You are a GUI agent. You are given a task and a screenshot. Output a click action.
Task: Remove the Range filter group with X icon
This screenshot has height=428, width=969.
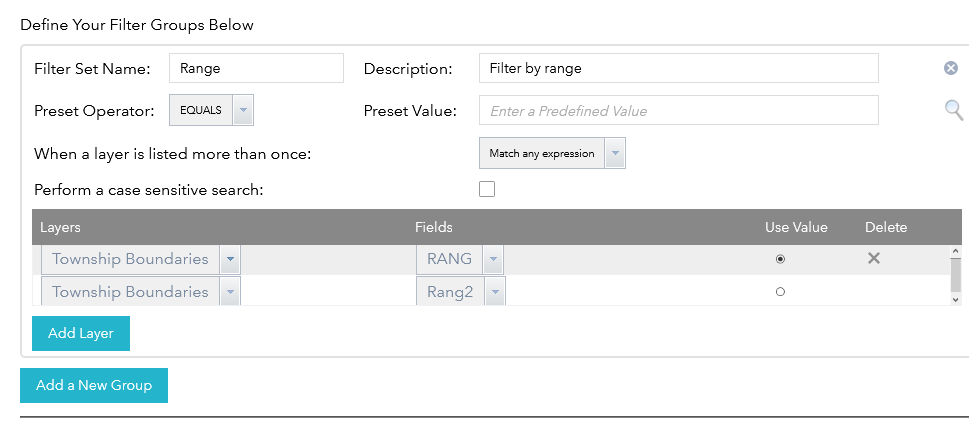tap(951, 68)
